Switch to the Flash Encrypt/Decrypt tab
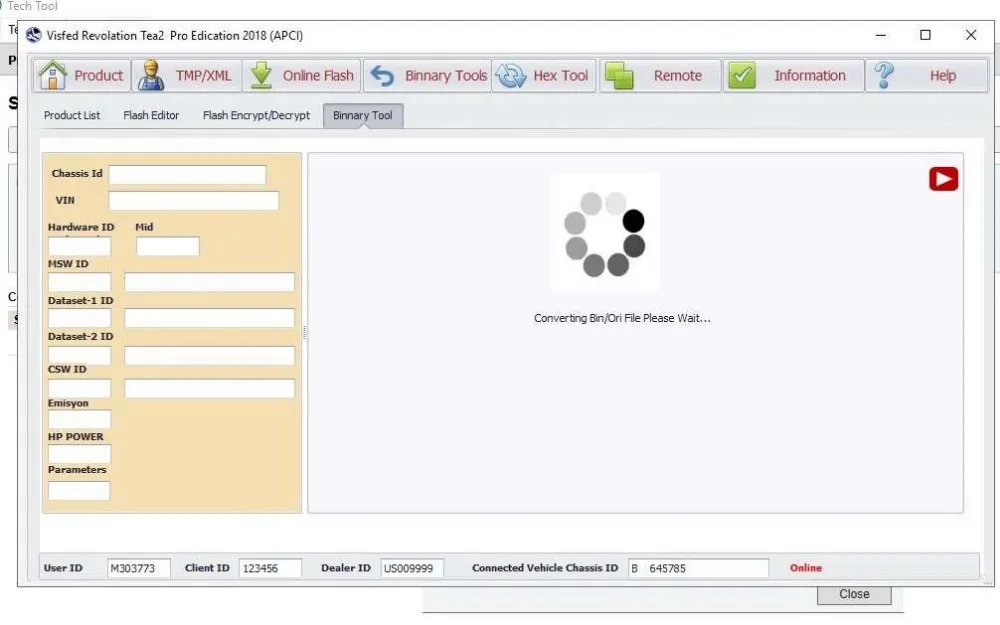The image size is (1000, 625). click(256, 115)
